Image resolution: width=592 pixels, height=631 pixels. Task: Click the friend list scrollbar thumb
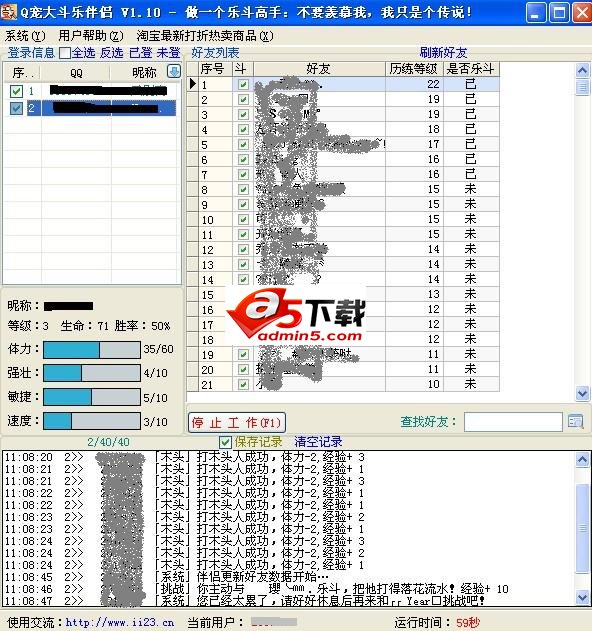pyautogui.click(x=582, y=87)
